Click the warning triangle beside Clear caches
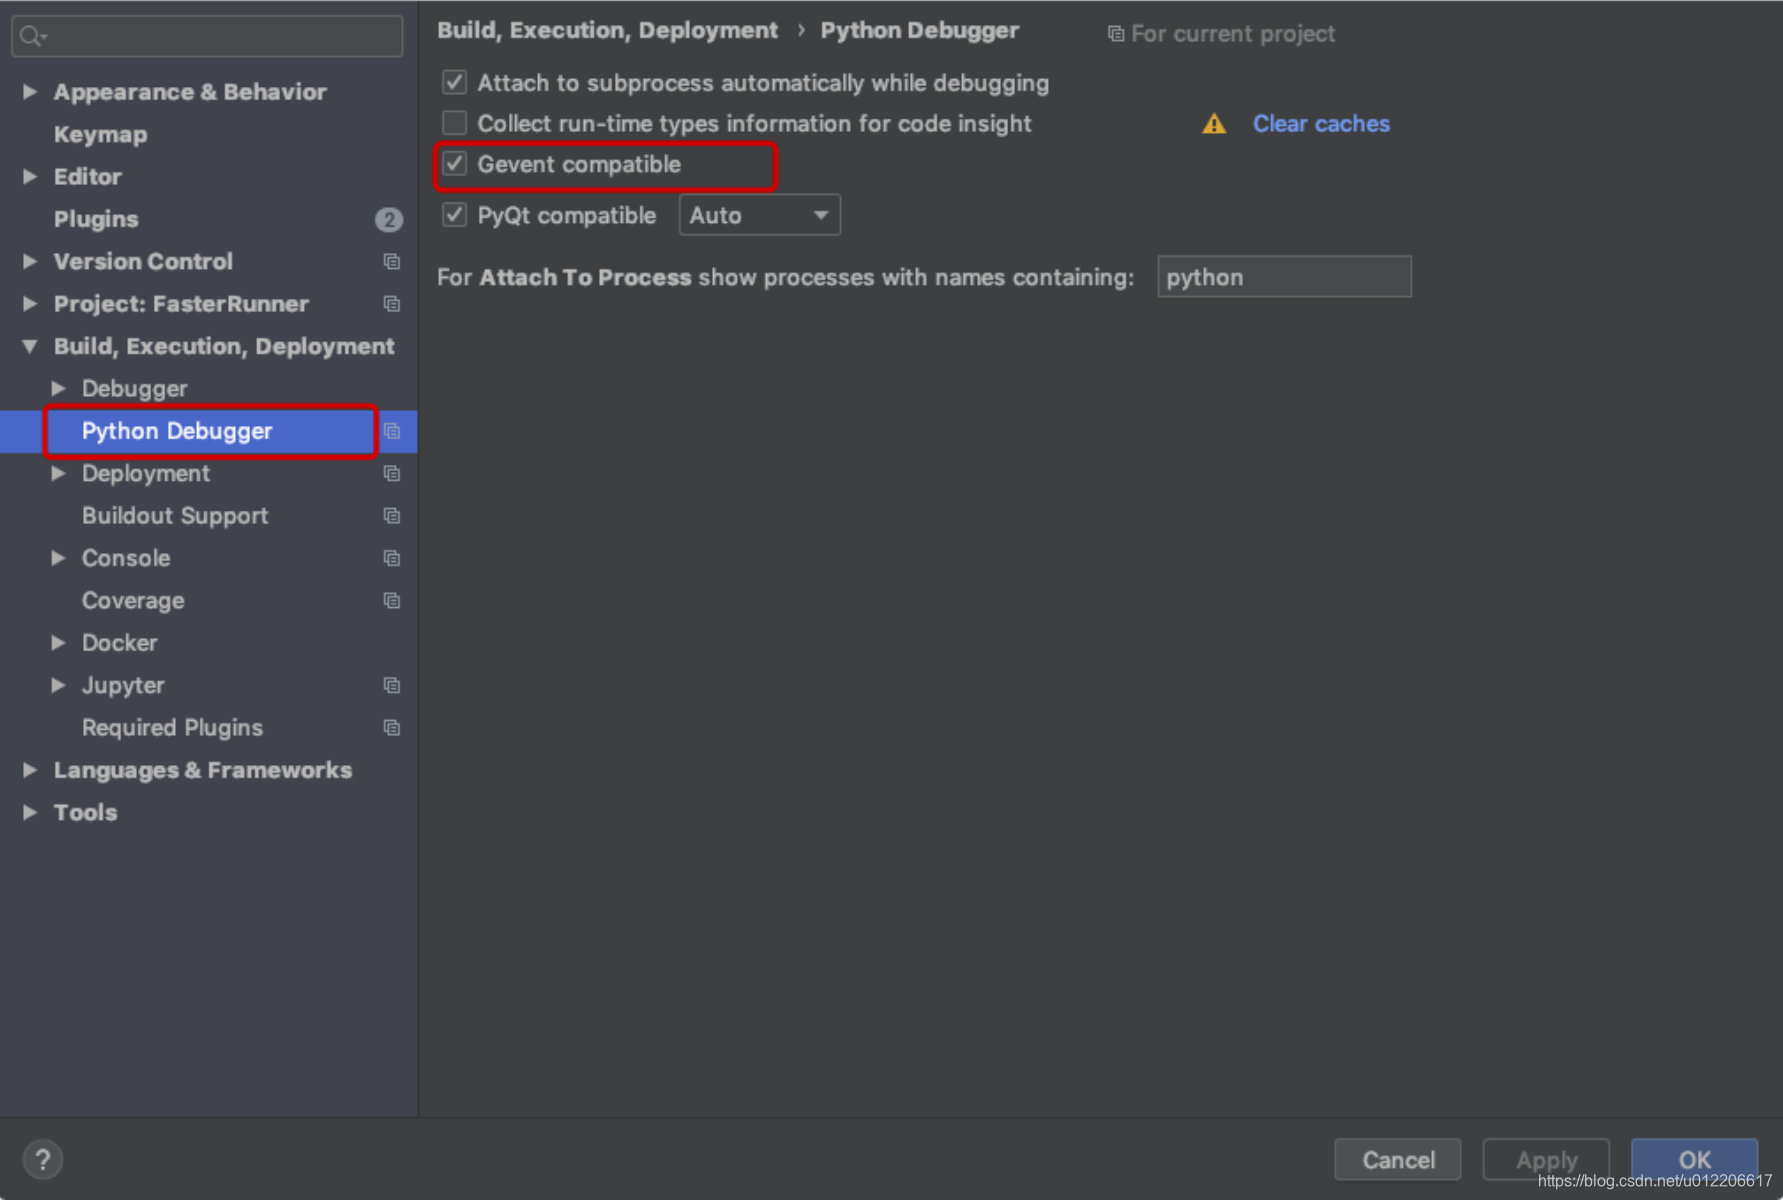This screenshot has width=1783, height=1200. click(x=1213, y=123)
